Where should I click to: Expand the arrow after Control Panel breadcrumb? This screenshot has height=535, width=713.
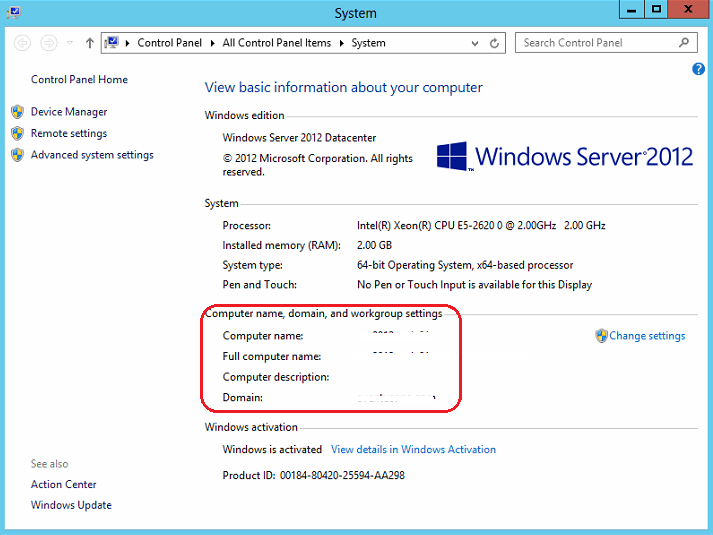[212, 43]
